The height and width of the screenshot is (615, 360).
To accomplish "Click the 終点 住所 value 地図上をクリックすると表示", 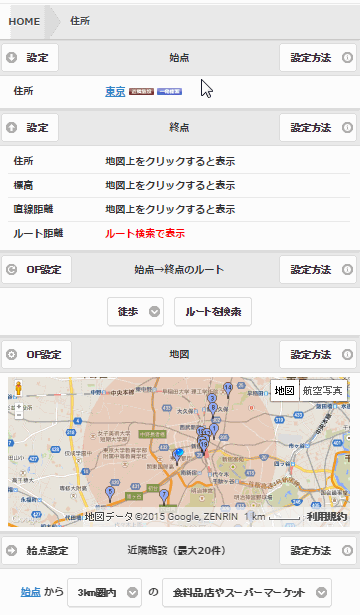I will [x=170, y=161].
